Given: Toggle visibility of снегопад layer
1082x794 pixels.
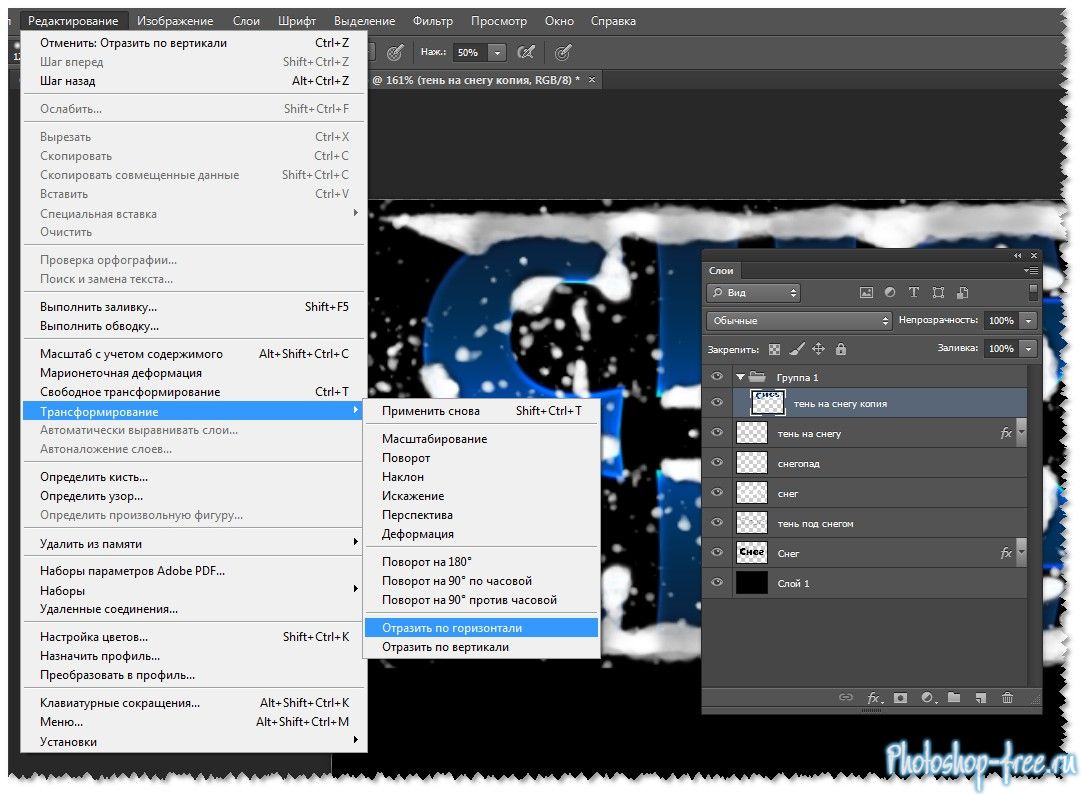Looking at the screenshot, I should pyautogui.click(x=716, y=463).
